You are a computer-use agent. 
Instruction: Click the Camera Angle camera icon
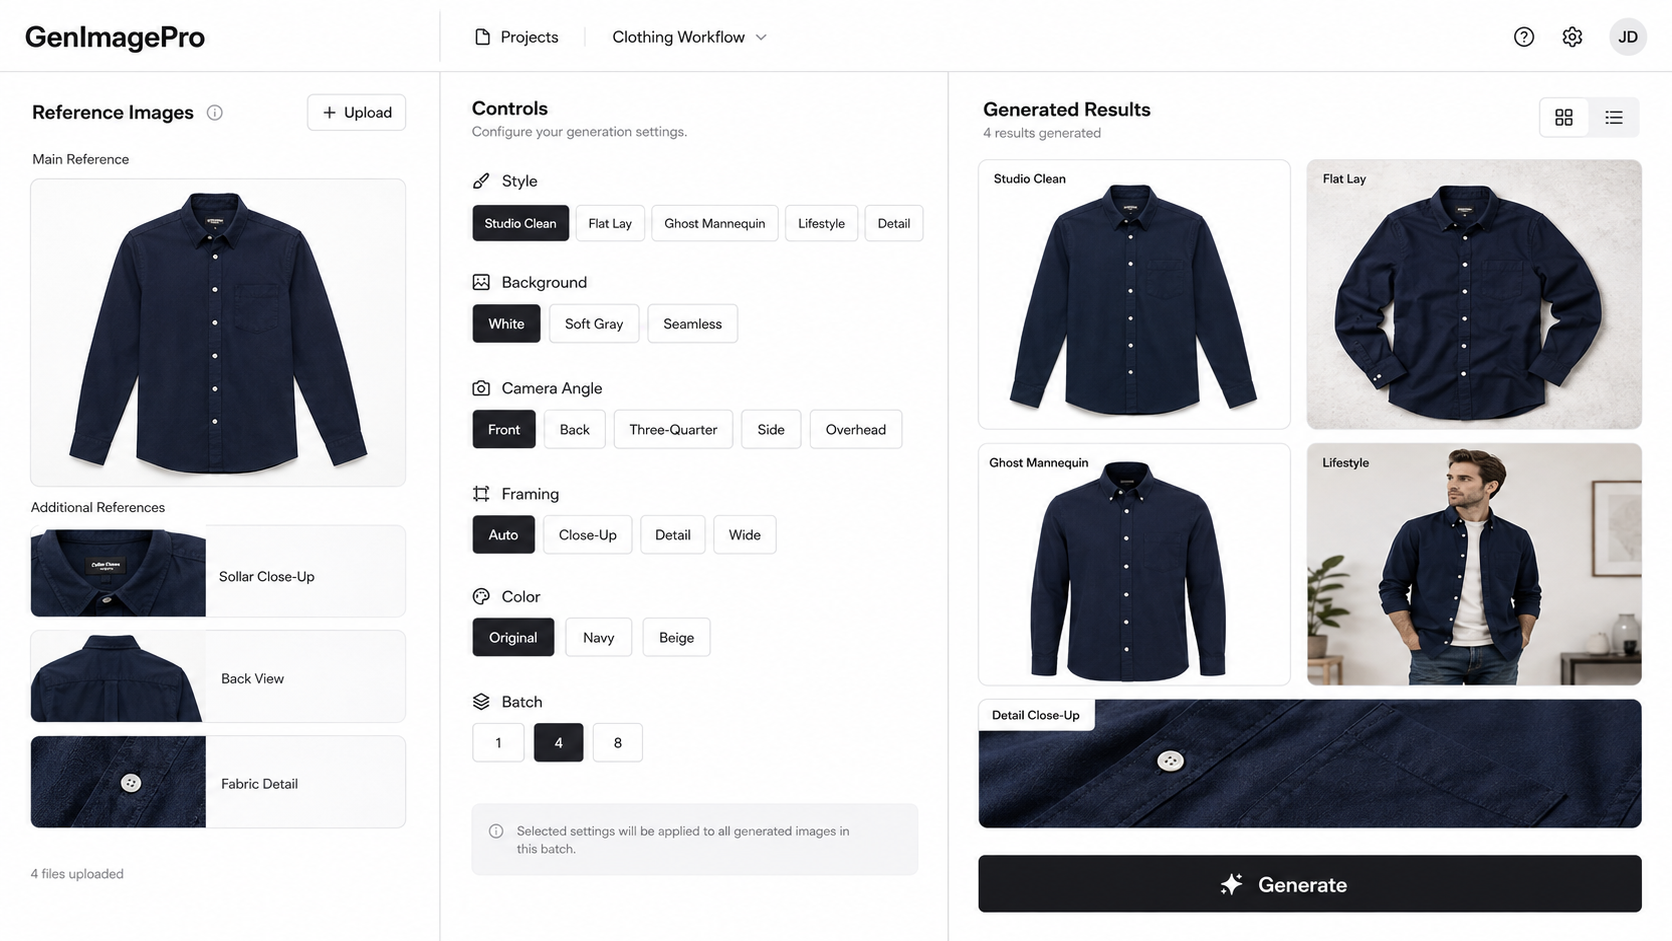481,388
